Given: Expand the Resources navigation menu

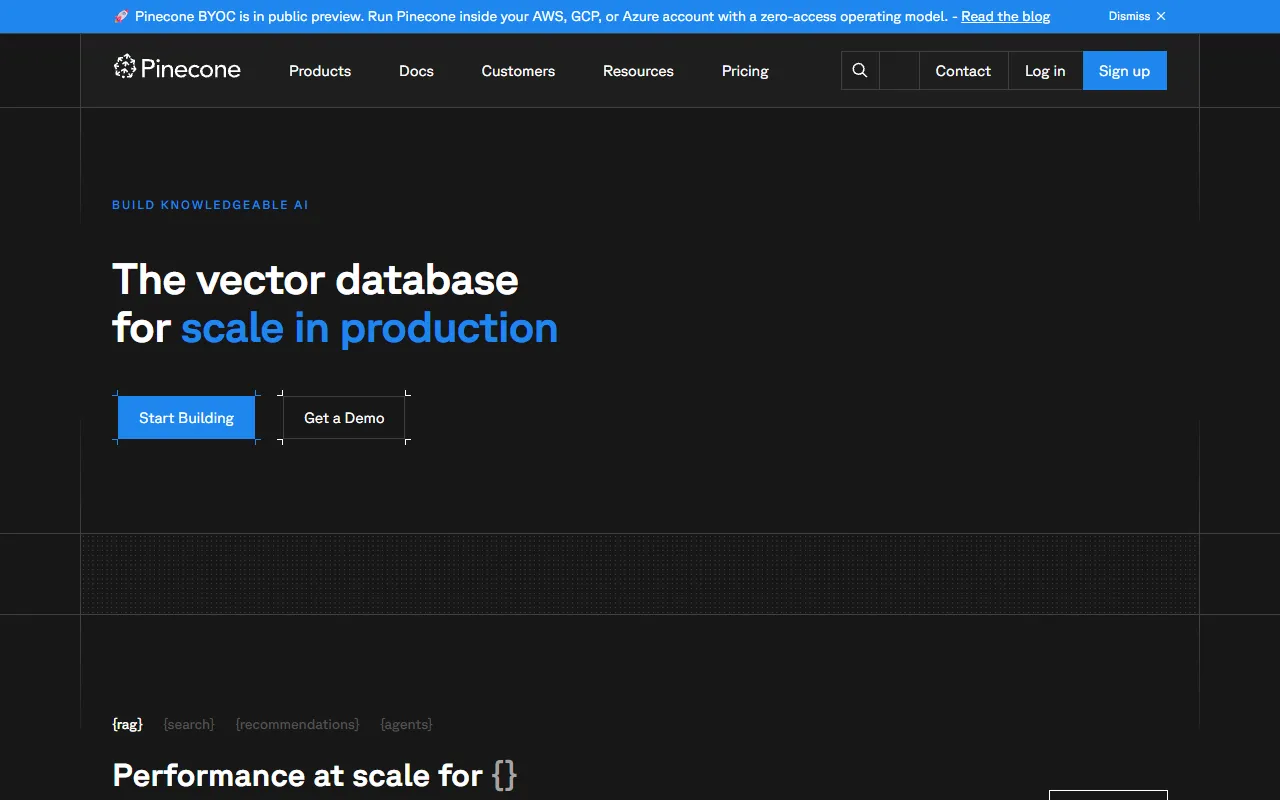Looking at the screenshot, I should click(638, 71).
